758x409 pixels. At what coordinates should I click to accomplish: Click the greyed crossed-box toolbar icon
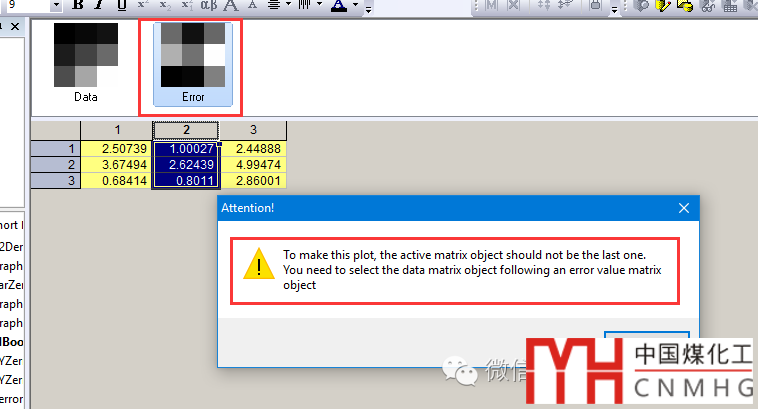pyautogui.click(x=513, y=5)
